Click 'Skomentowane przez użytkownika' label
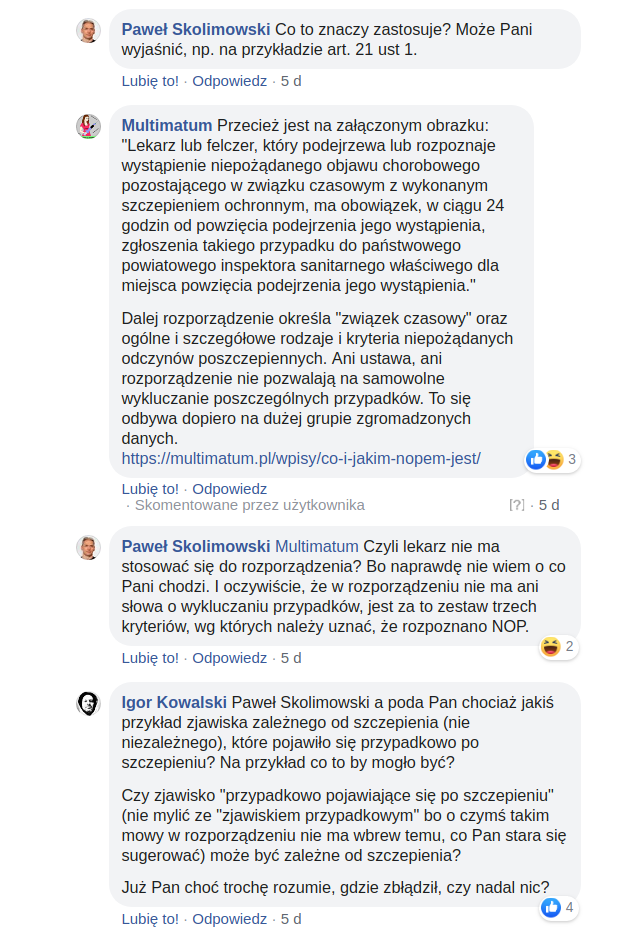The width and height of the screenshot is (624, 934). 249,505
